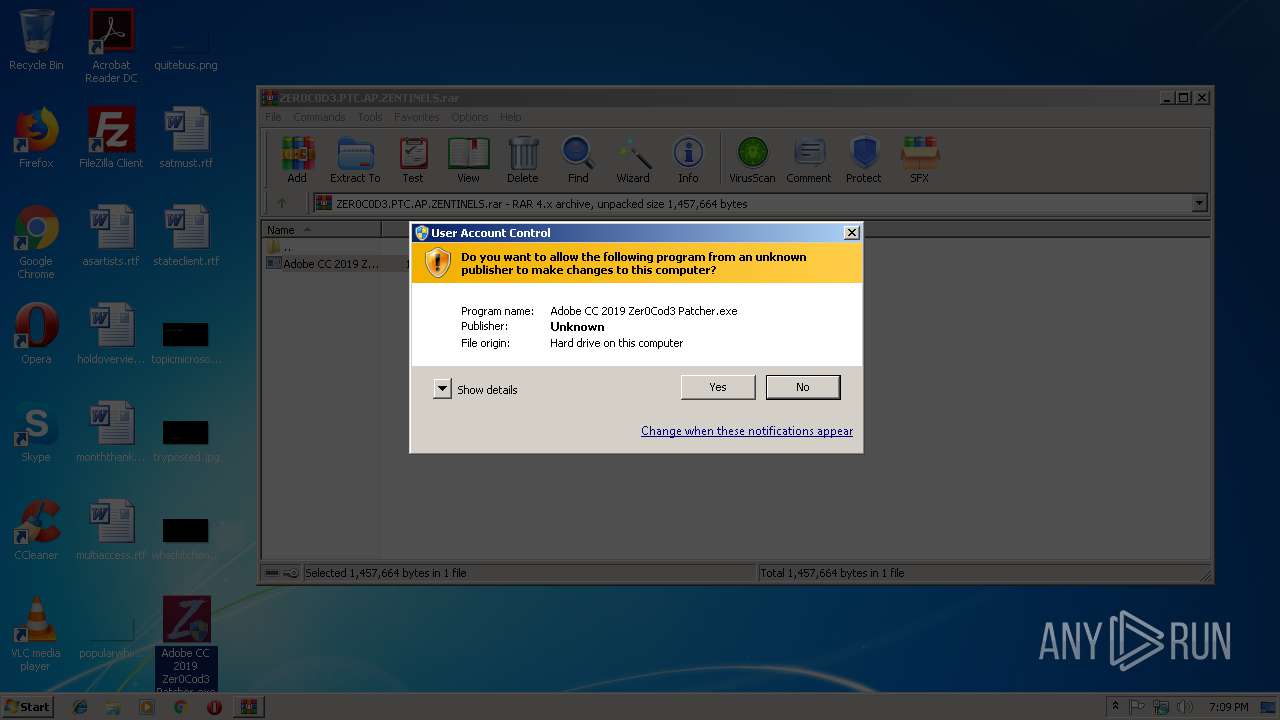Viewport: 1280px width, 720px height.
Task: Click the status bar 'Total 1,457,664 bytes' text
Action: (832, 573)
